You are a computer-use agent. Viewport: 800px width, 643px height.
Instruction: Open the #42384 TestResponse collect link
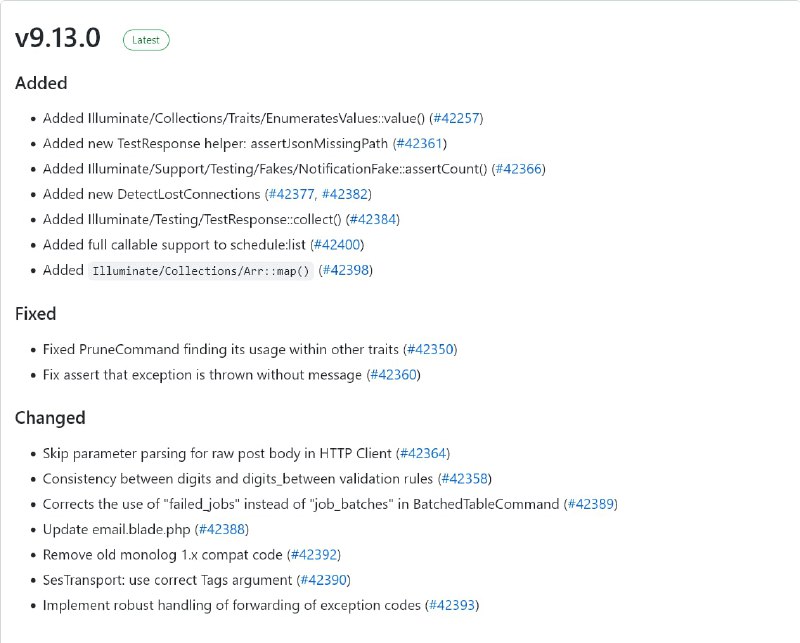pyautogui.click(x=373, y=219)
